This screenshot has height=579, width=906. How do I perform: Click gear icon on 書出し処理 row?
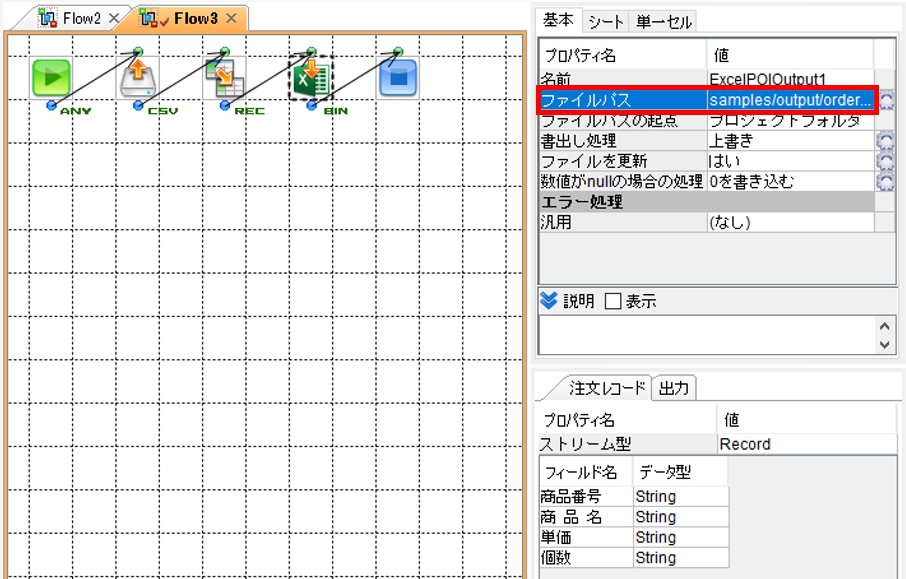885,140
